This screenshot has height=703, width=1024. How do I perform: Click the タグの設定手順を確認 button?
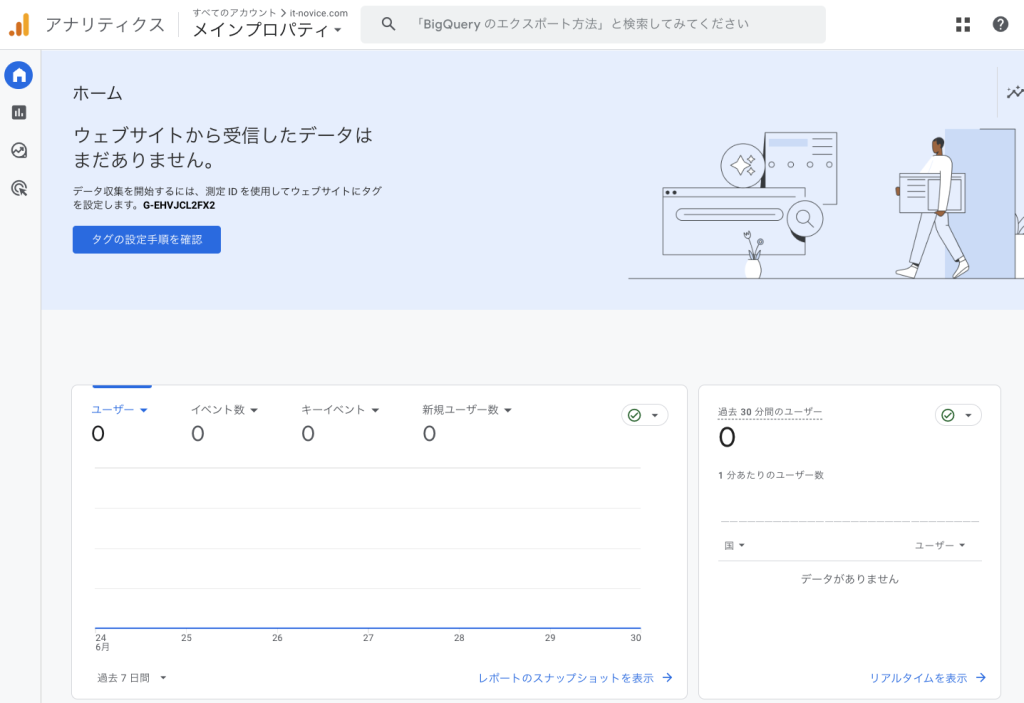point(146,239)
